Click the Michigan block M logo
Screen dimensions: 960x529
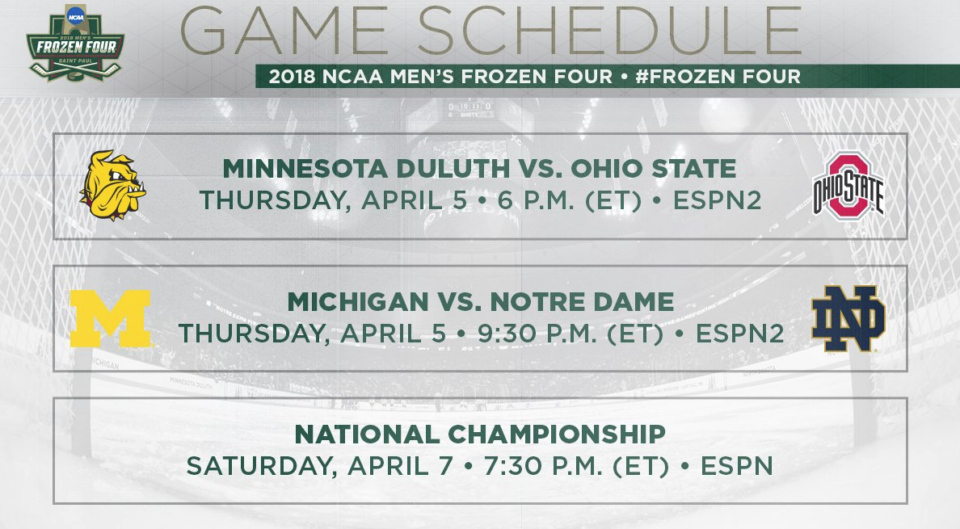coord(110,318)
